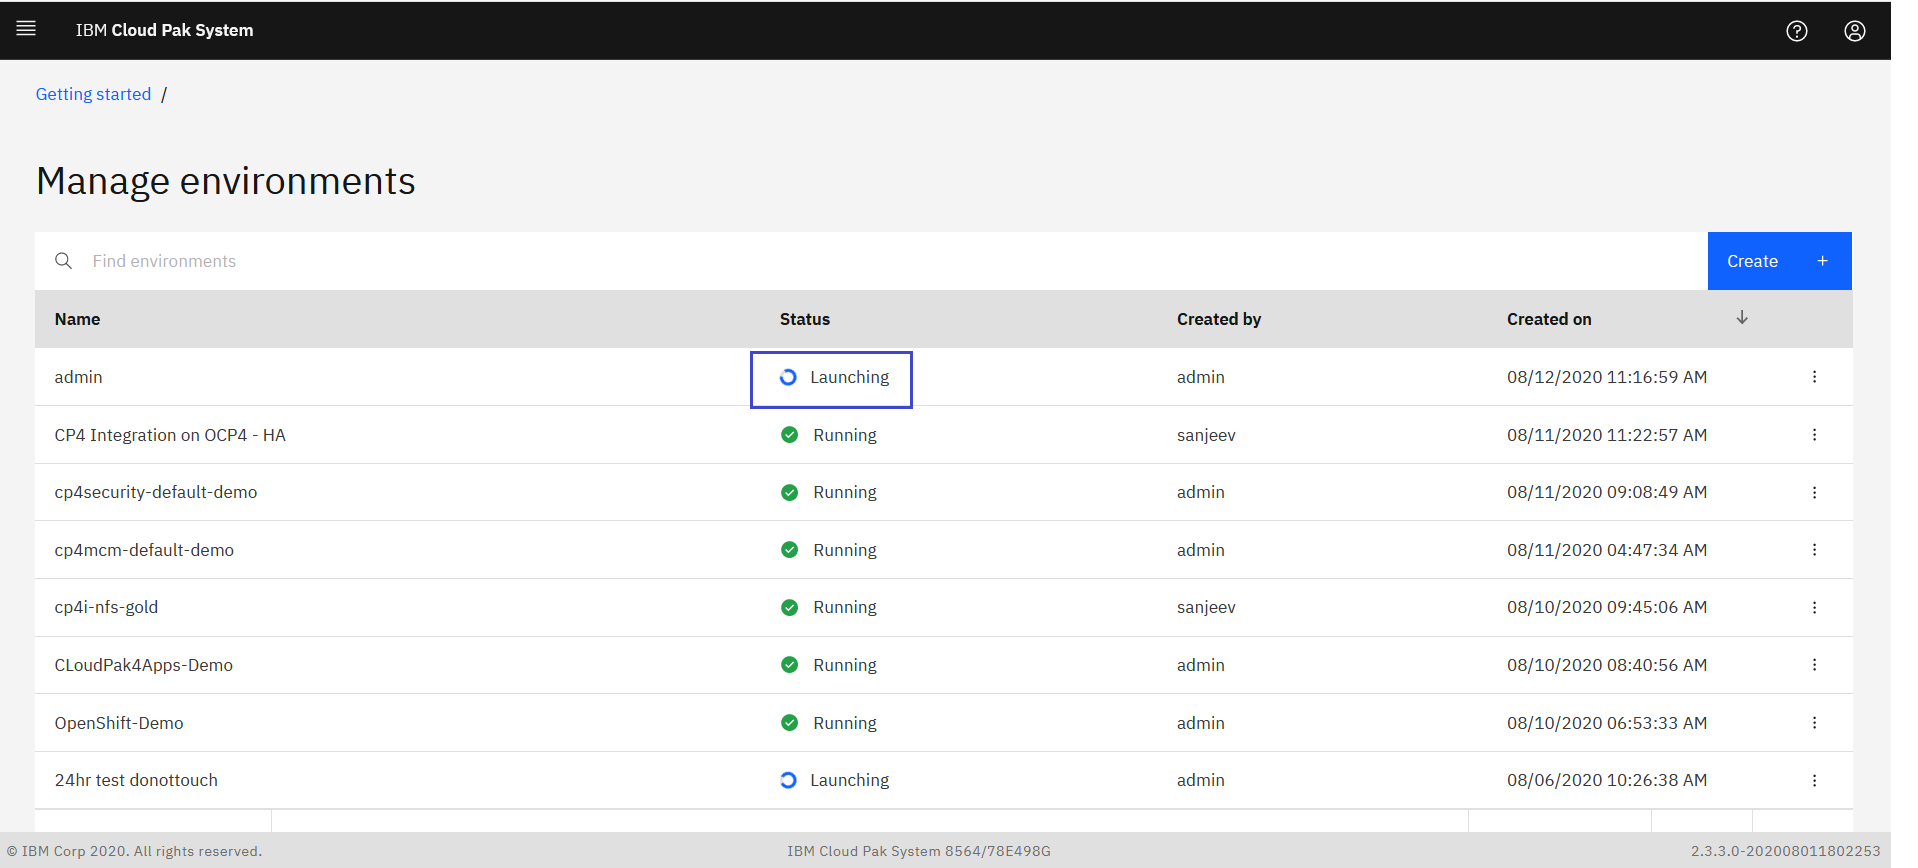
Task: Sort by Created on arrow icon
Action: click(1741, 318)
